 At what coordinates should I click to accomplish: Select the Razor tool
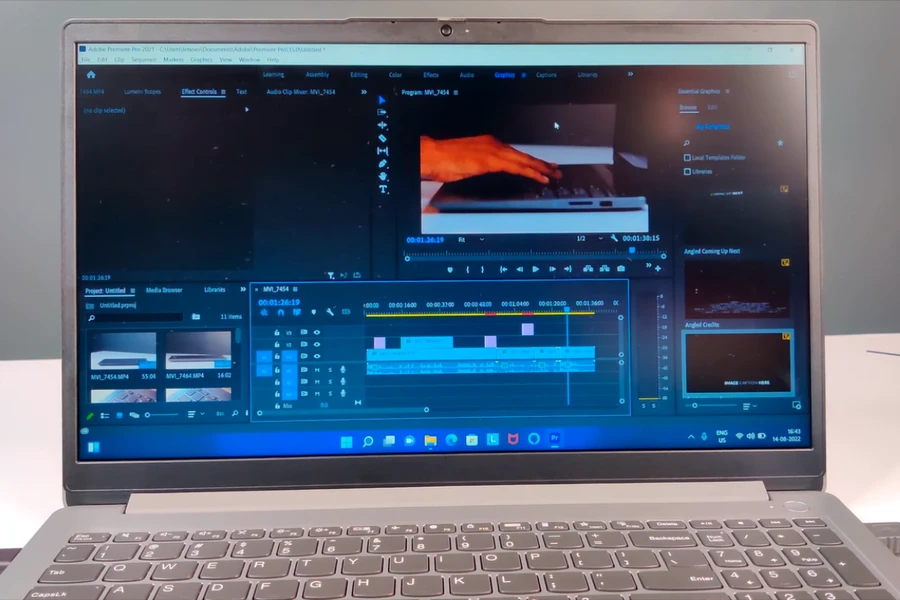click(x=382, y=138)
